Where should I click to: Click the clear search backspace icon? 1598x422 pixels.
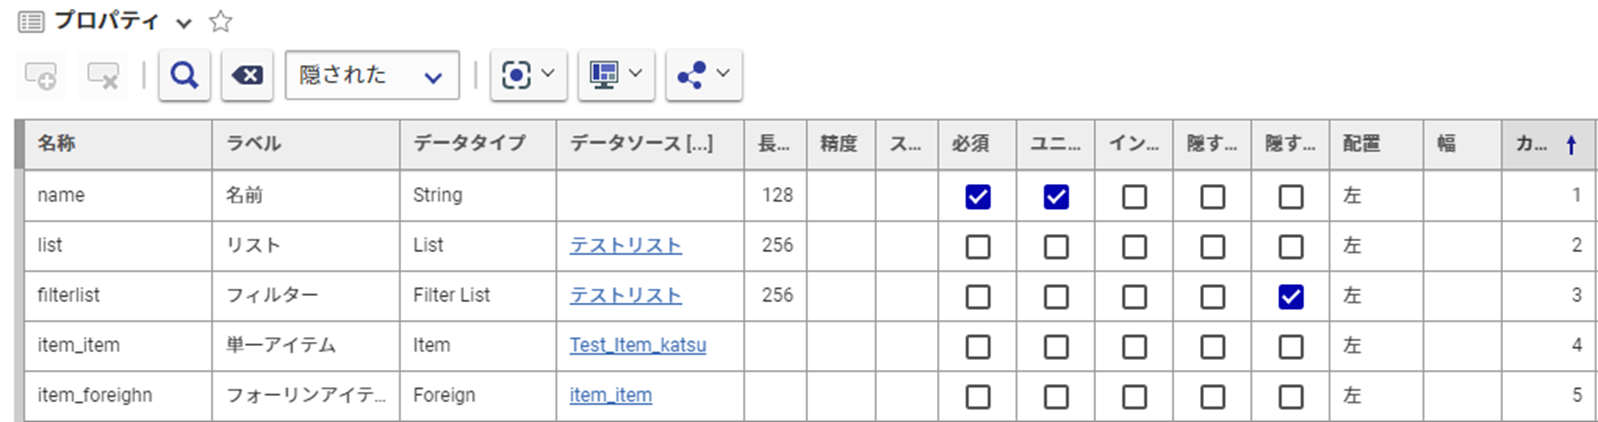(x=247, y=75)
